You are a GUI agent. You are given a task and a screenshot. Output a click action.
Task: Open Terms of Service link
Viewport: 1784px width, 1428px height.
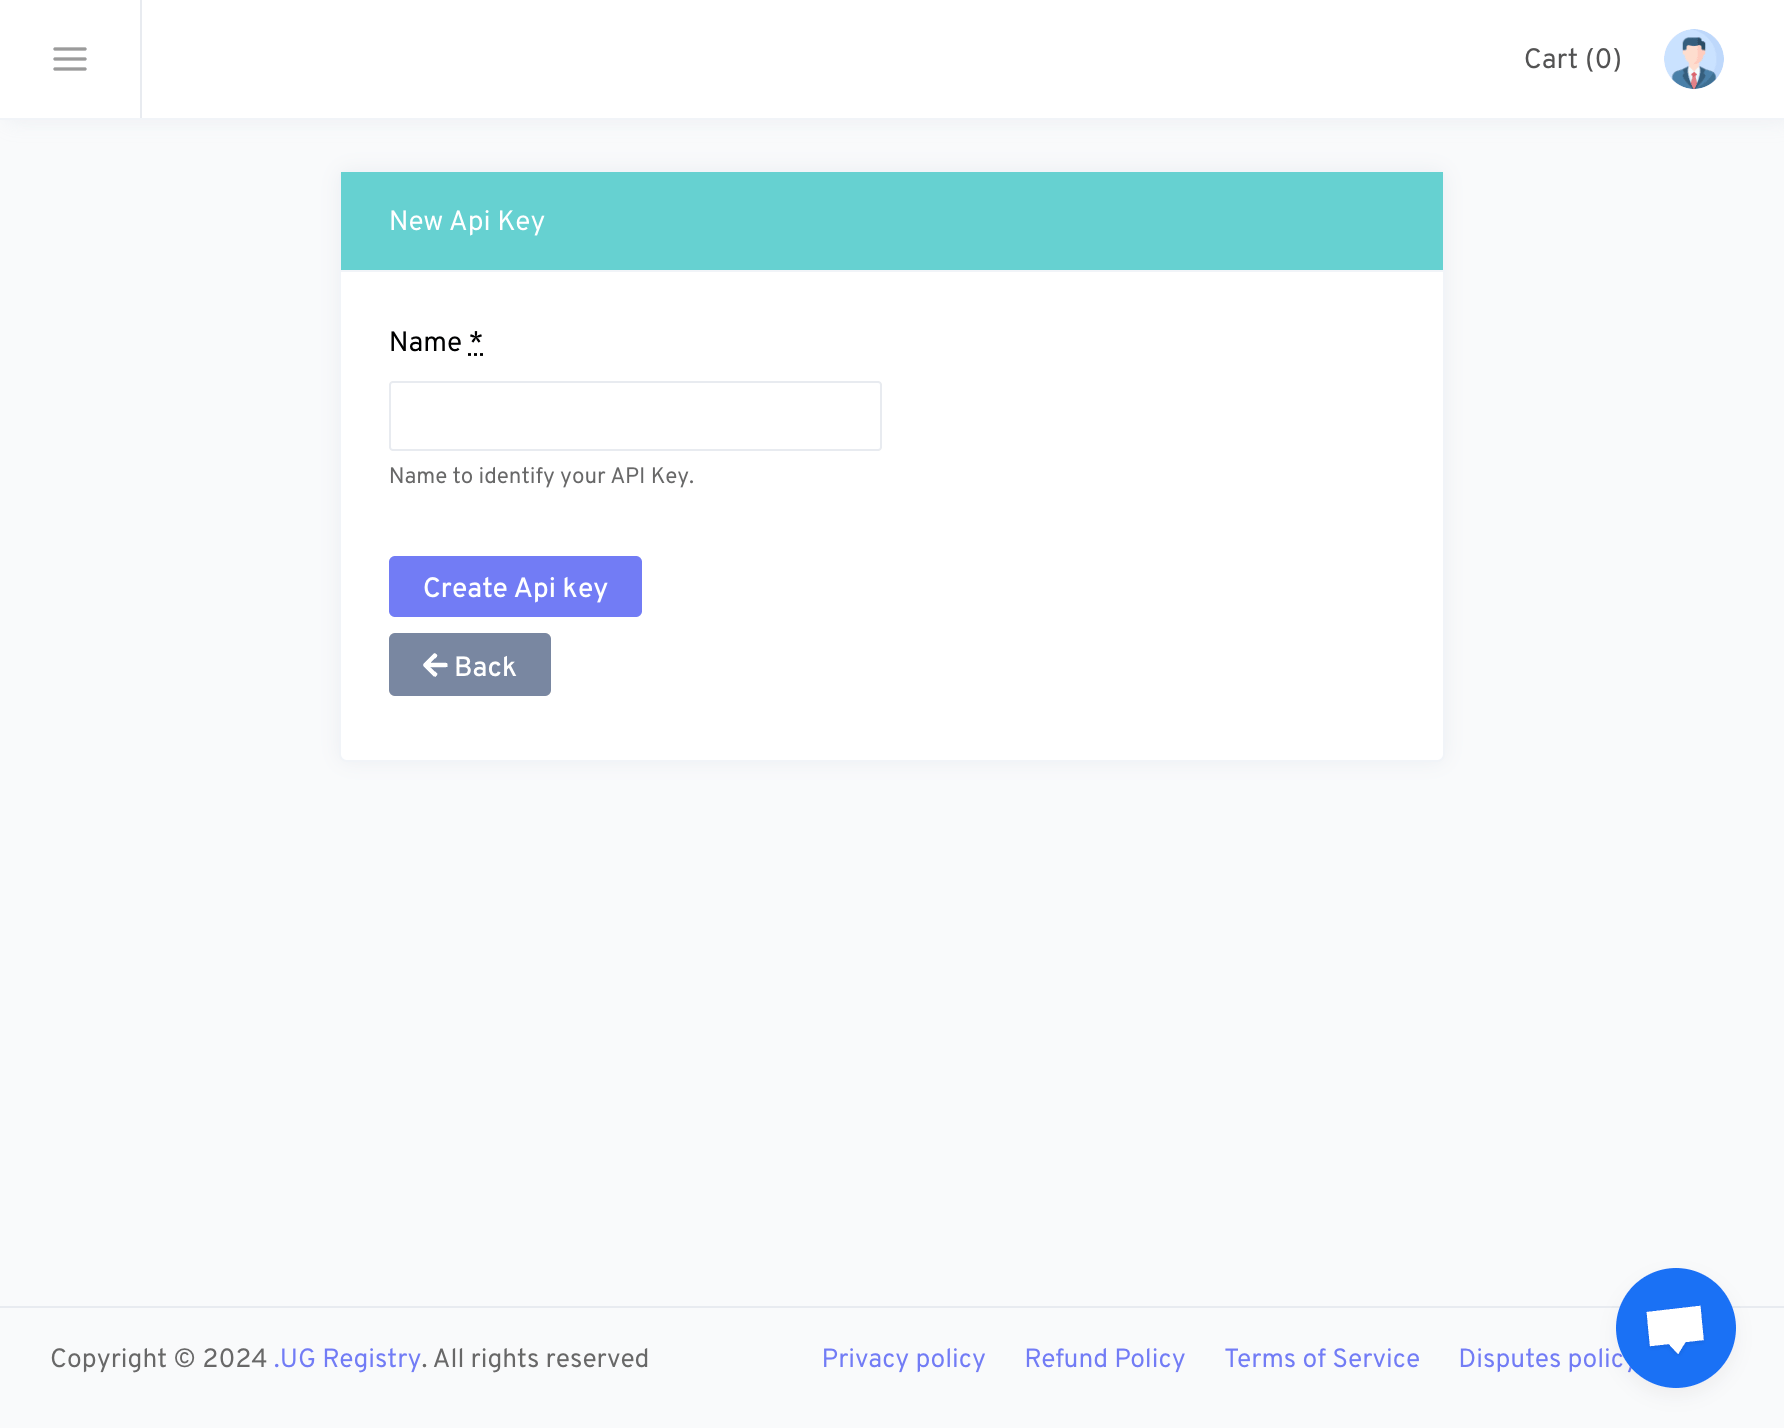pos(1321,1358)
